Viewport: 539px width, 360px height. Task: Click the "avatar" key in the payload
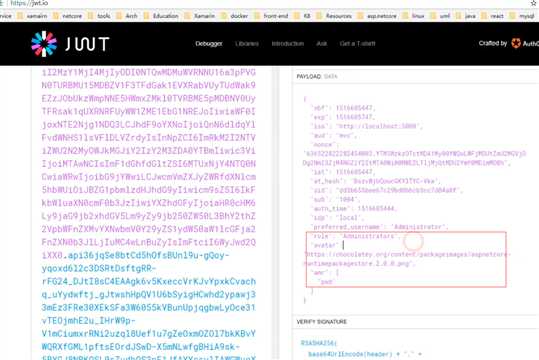tap(324, 245)
